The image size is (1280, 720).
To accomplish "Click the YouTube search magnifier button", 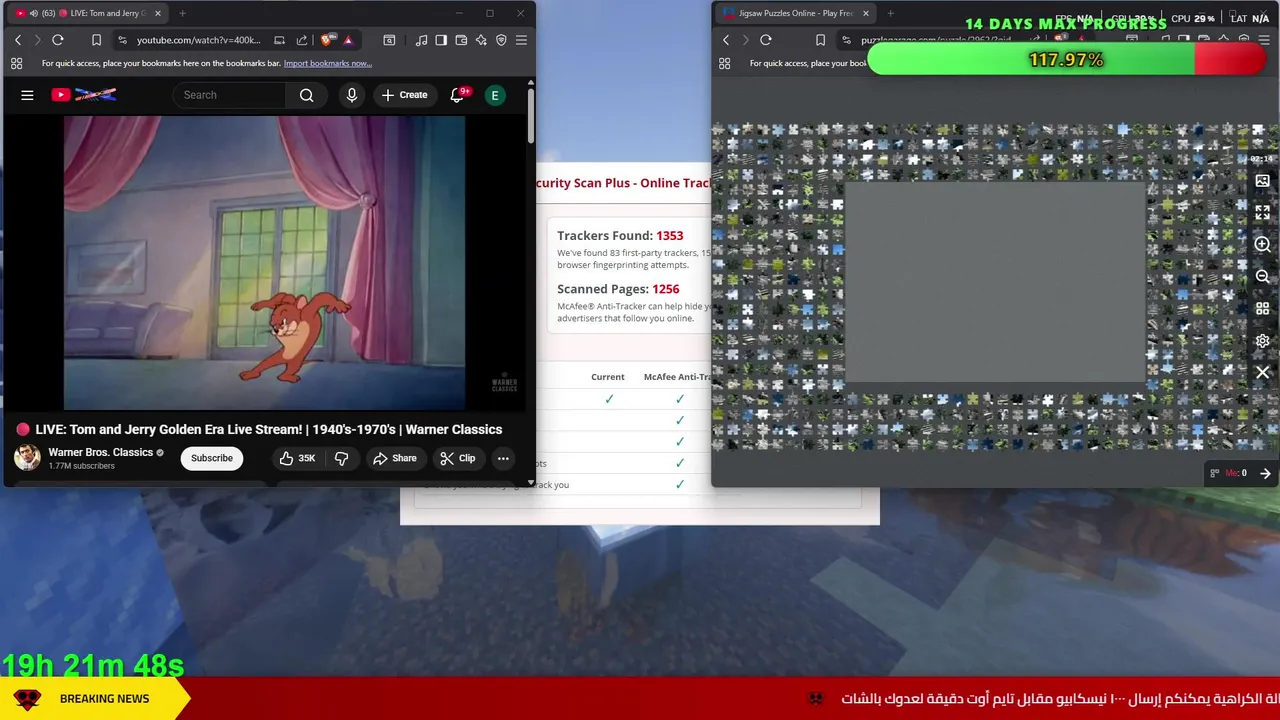I will (x=307, y=95).
